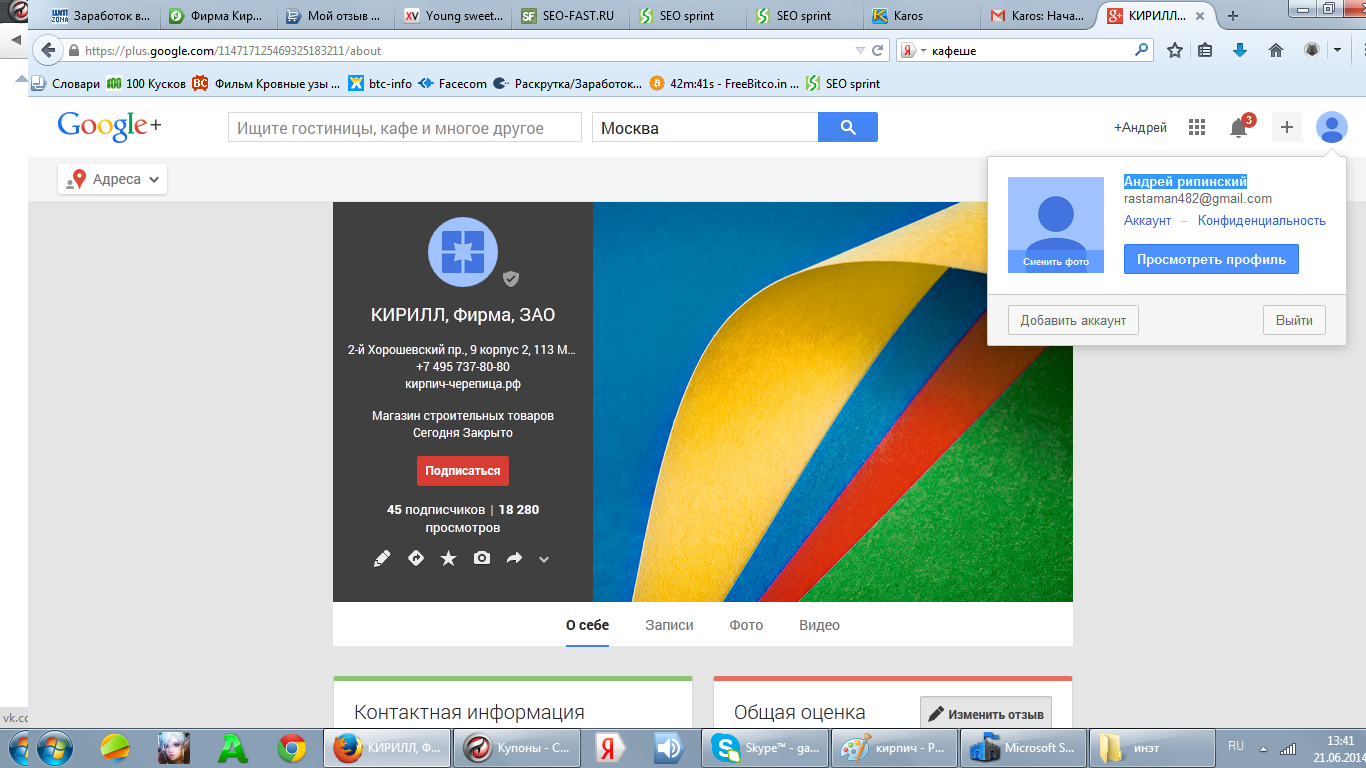This screenshot has width=1366, height=768.
Task: Open the URL history dropdown arrow
Action: 860,50
